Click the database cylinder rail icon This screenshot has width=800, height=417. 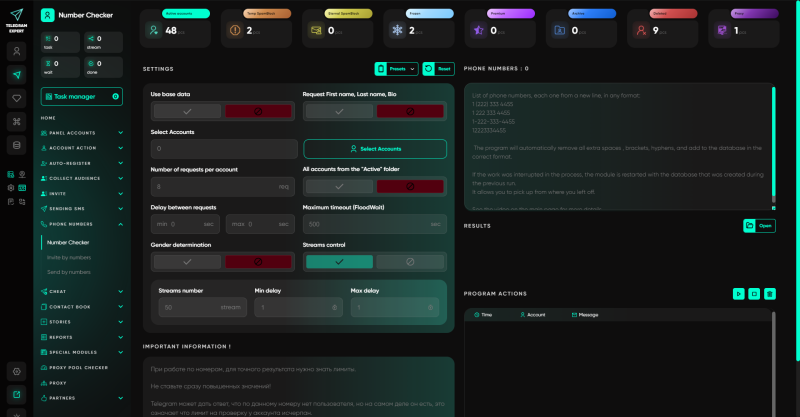(16, 145)
